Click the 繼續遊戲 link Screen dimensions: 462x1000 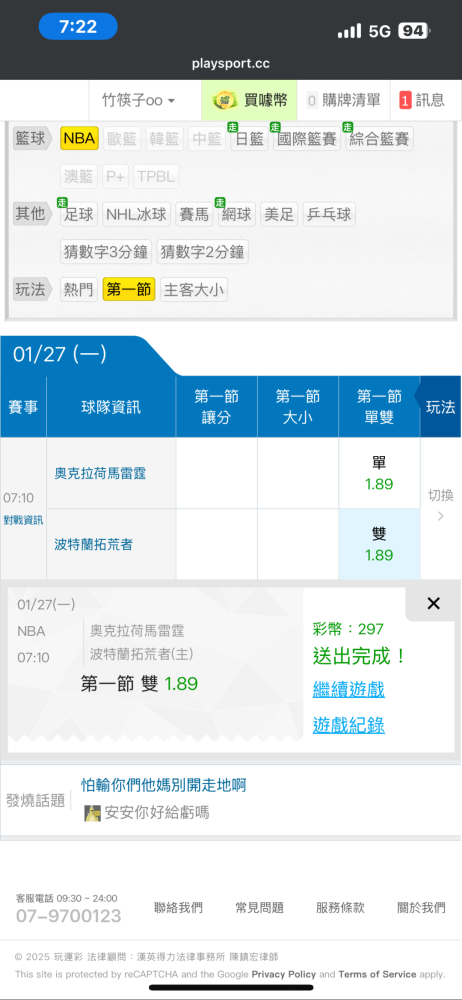click(x=348, y=689)
